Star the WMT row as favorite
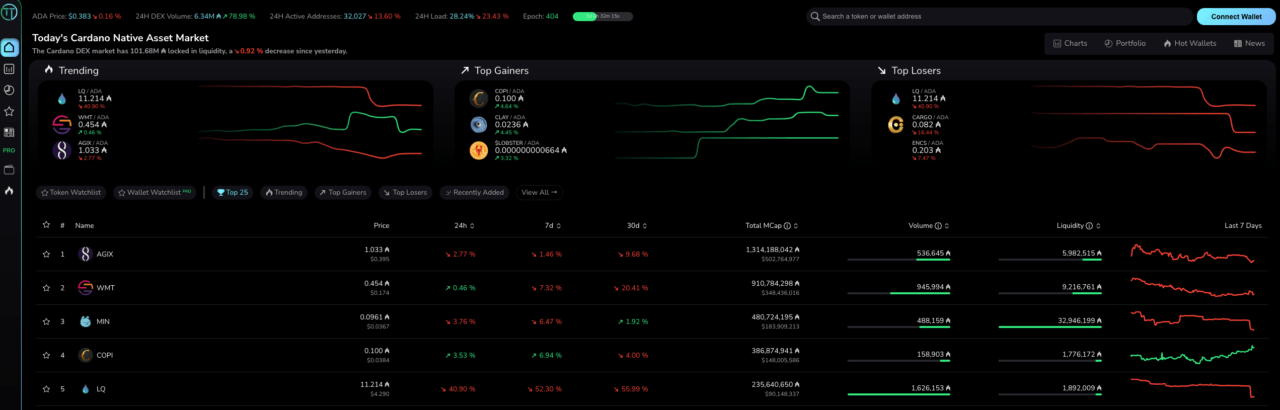The height and width of the screenshot is (410, 1280). pyautogui.click(x=46, y=288)
